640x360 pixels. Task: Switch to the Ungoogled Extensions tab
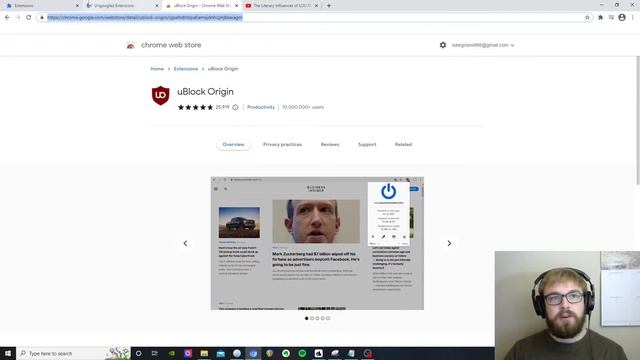pyautogui.click(x=122, y=6)
